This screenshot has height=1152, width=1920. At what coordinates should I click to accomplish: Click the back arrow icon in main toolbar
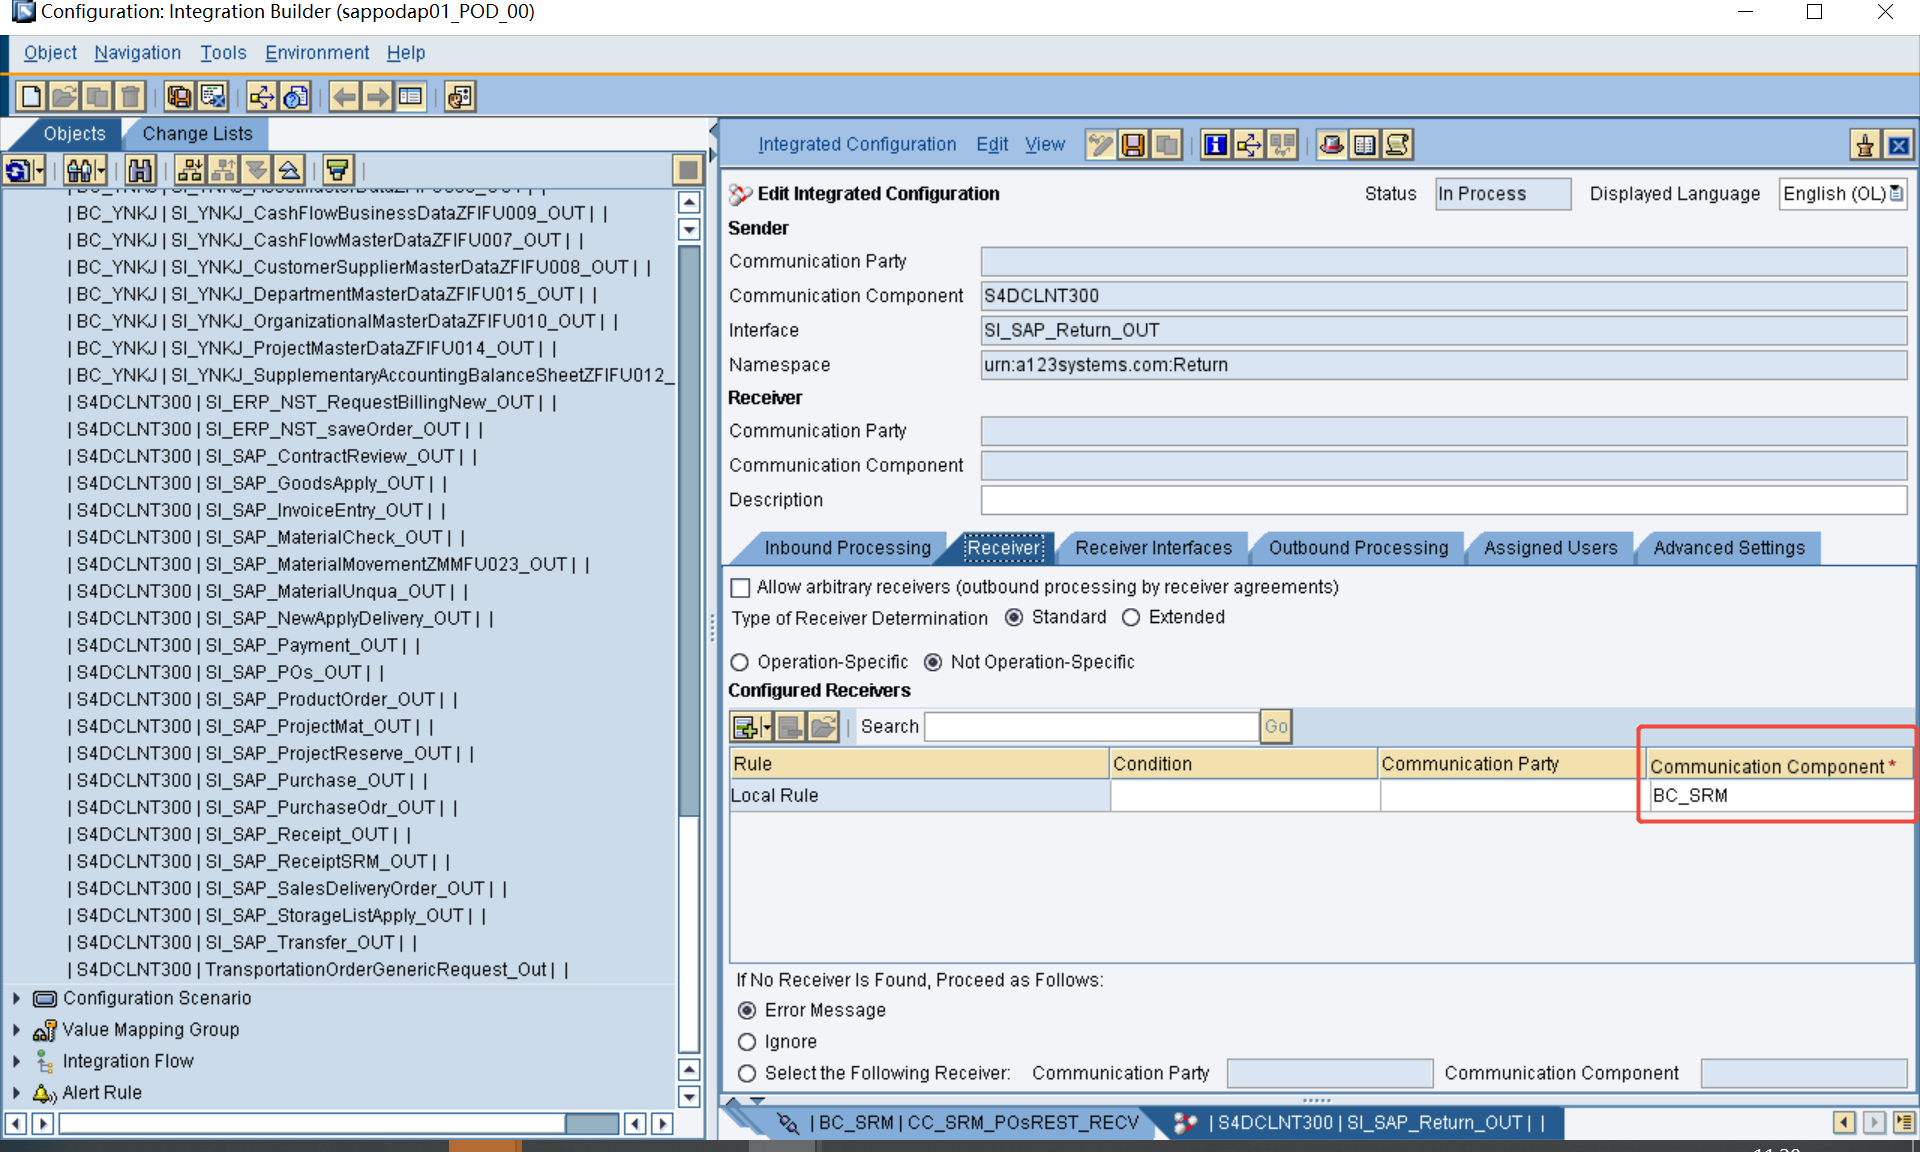pos(345,97)
